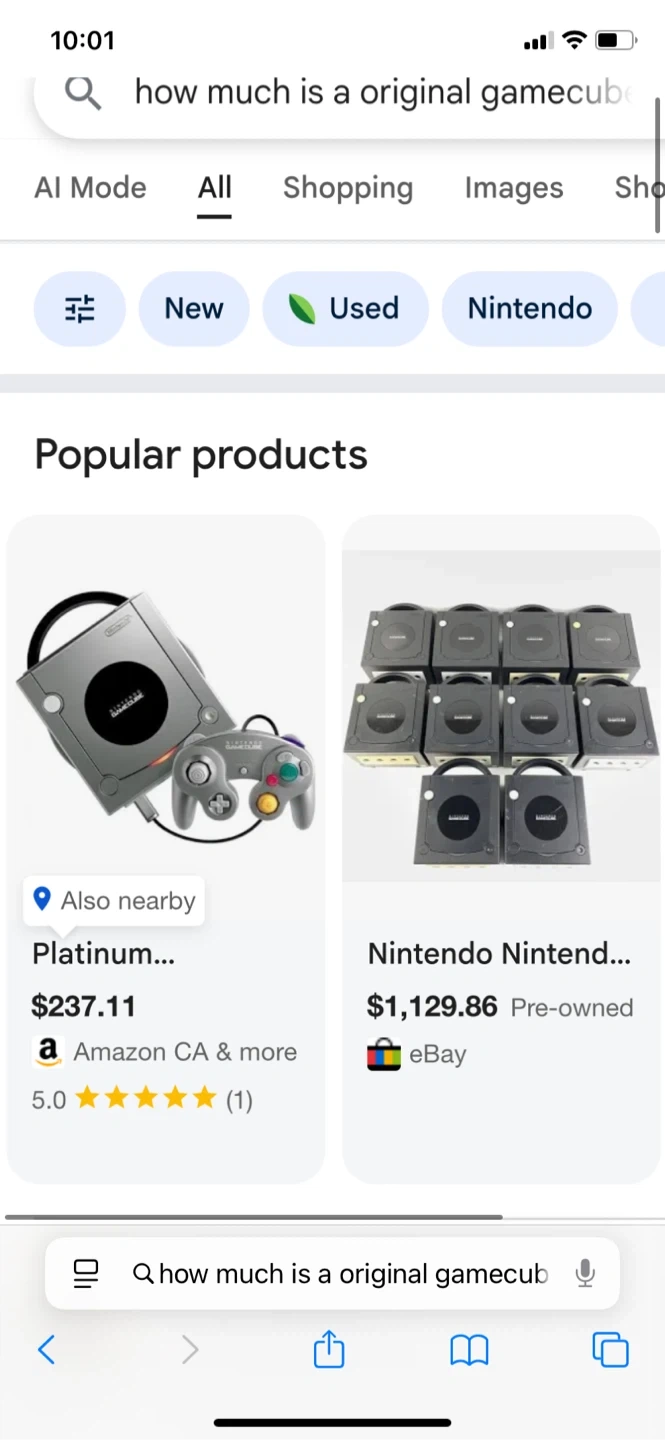This screenshot has width=665, height=1440.
Task: Open the filter options sliders icon
Action: click(x=80, y=309)
